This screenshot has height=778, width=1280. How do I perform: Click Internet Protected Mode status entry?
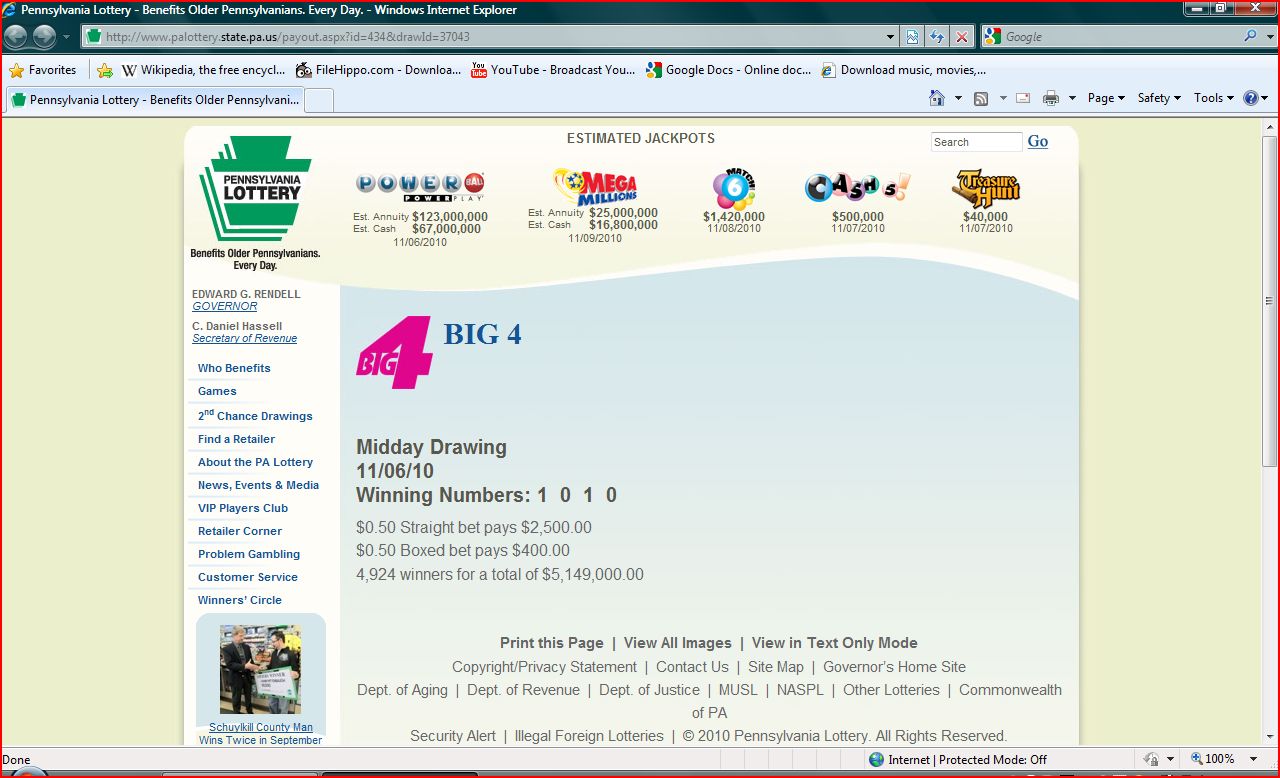click(x=958, y=759)
